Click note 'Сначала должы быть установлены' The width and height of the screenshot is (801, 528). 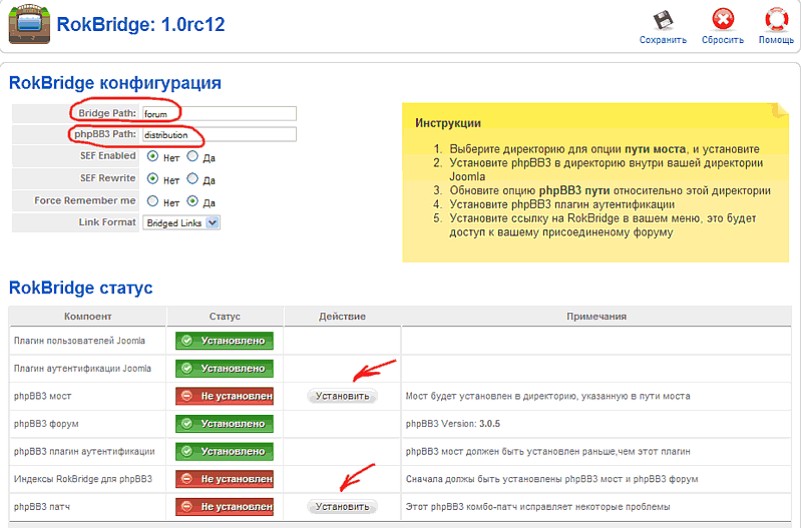[x=552, y=479]
